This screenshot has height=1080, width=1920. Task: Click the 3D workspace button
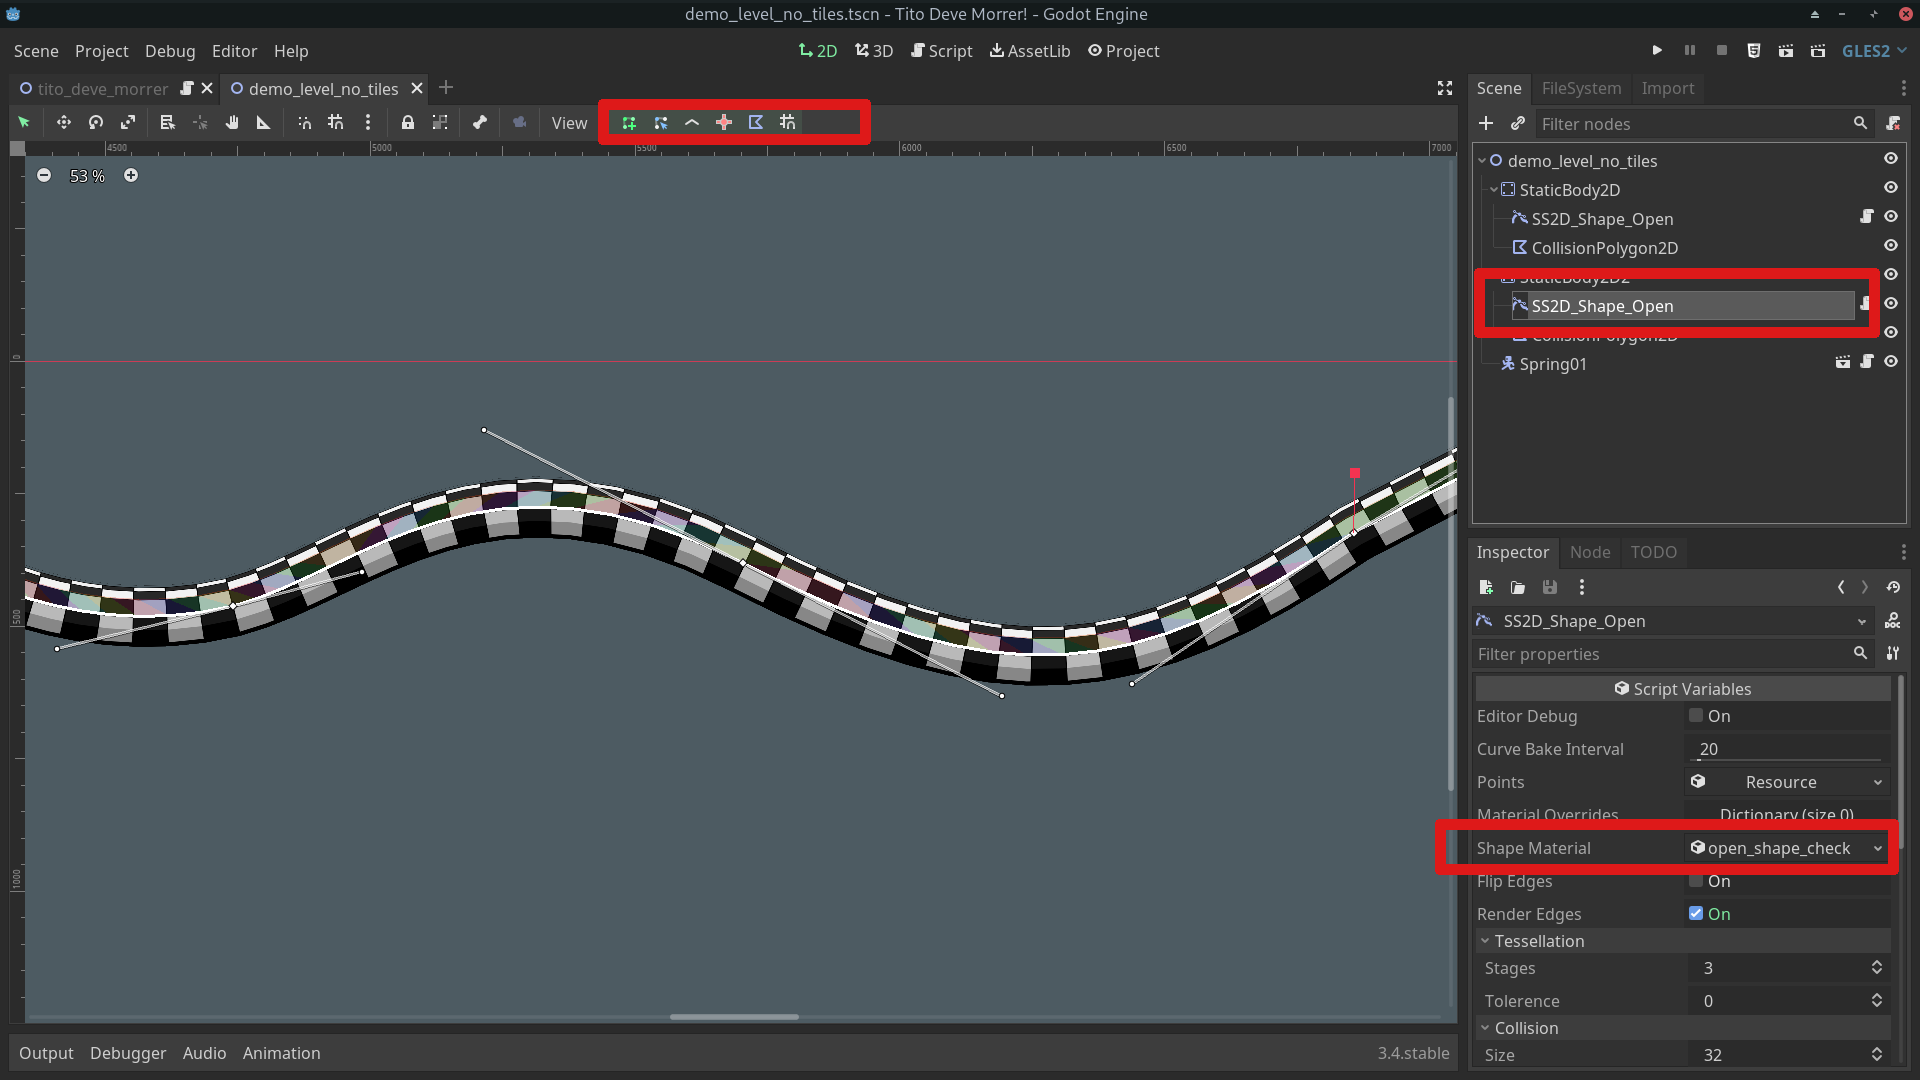tap(873, 50)
